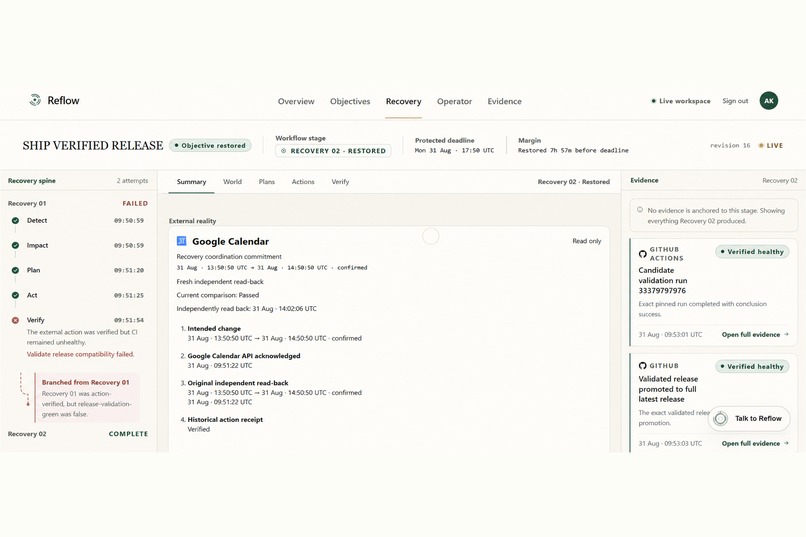Click the Google Calendar heading
806x537 pixels.
pos(230,242)
